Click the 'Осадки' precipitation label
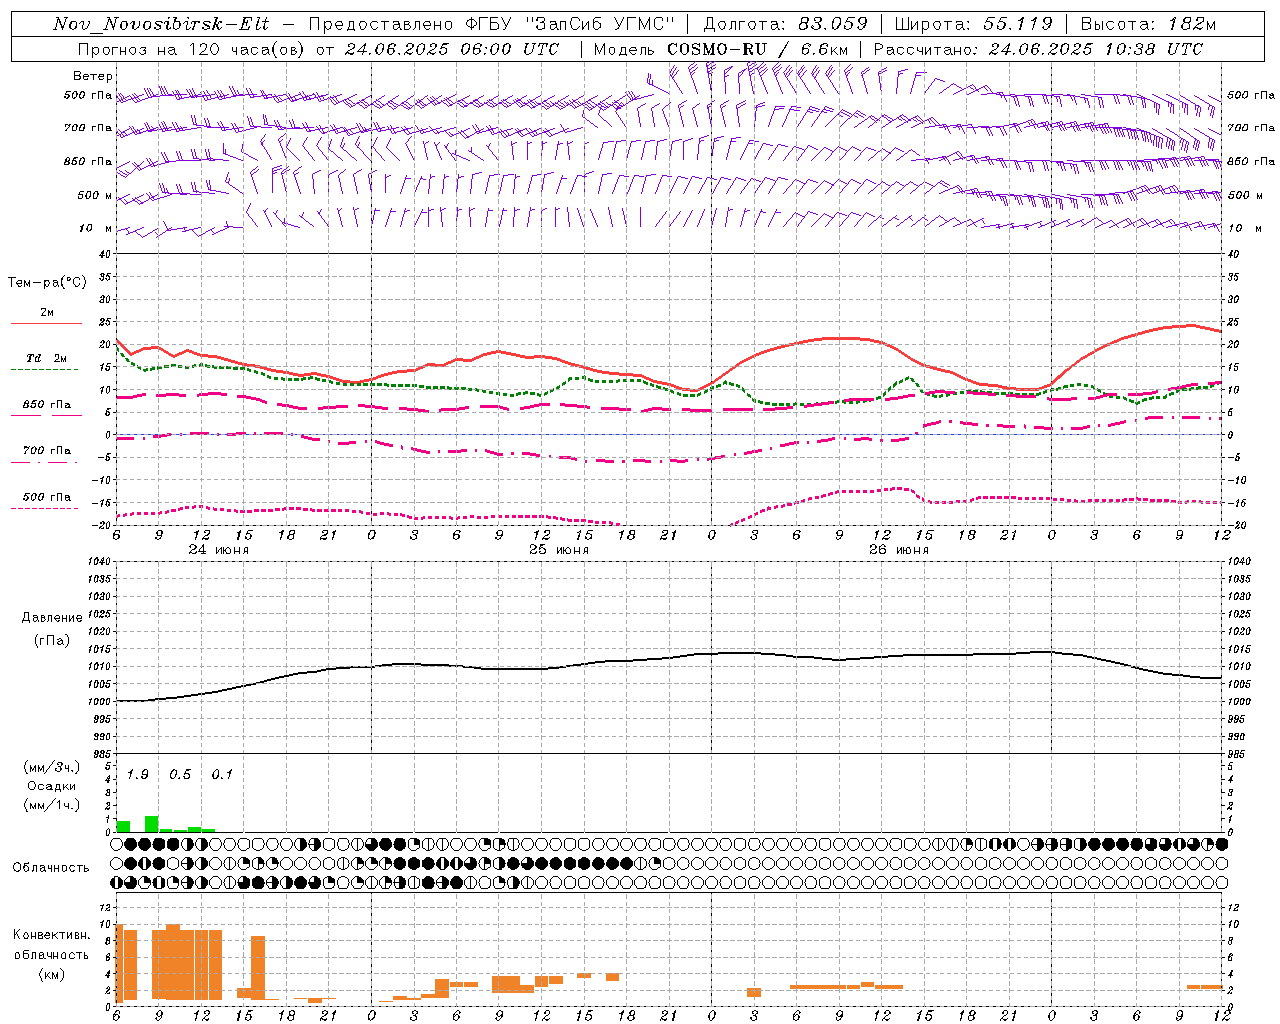 tap(52, 786)
